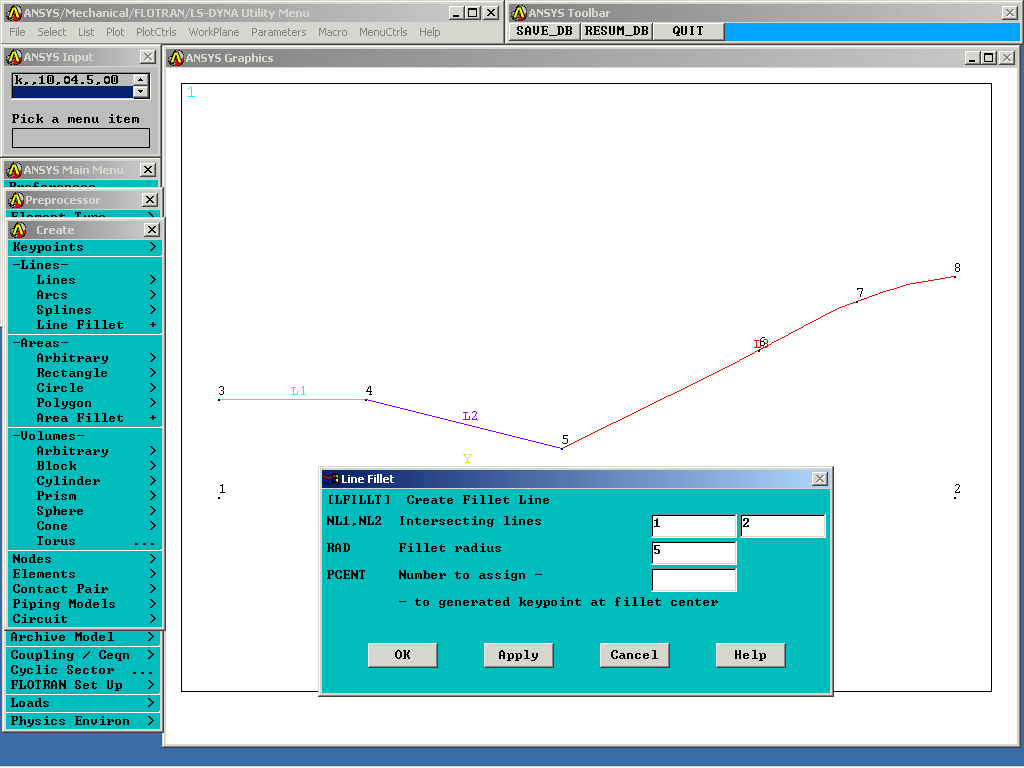Cancel the Line Fillet dialog
1024x768 pixels.
pyautogui.click(x=634, y=655)
